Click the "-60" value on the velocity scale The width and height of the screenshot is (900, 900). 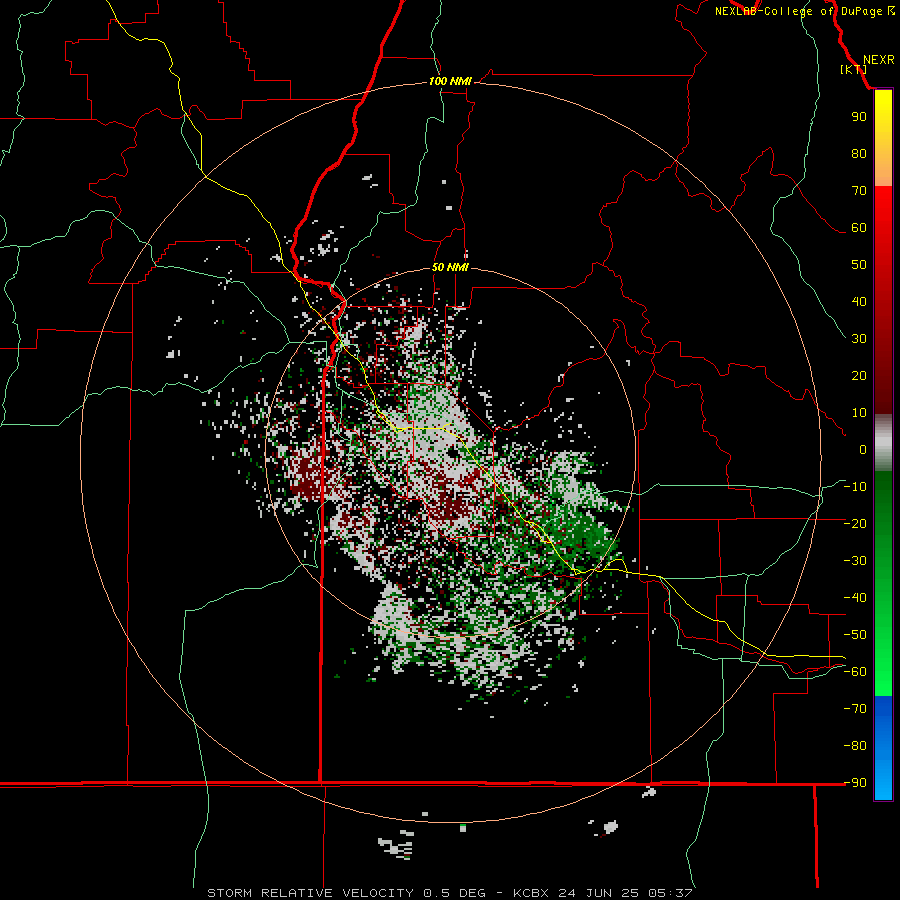click(x=855, y=672)
